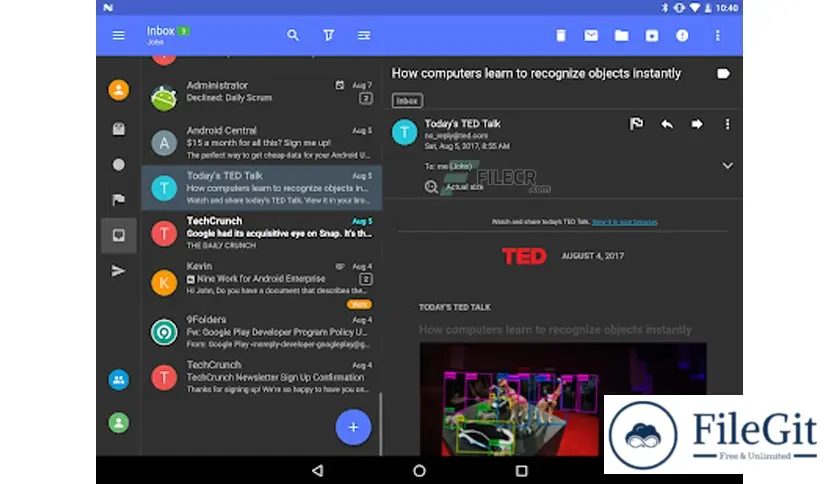Click the email headline 'How computers learn'
The height and width of the screenshot is (484, 836).
click(555, 329)
